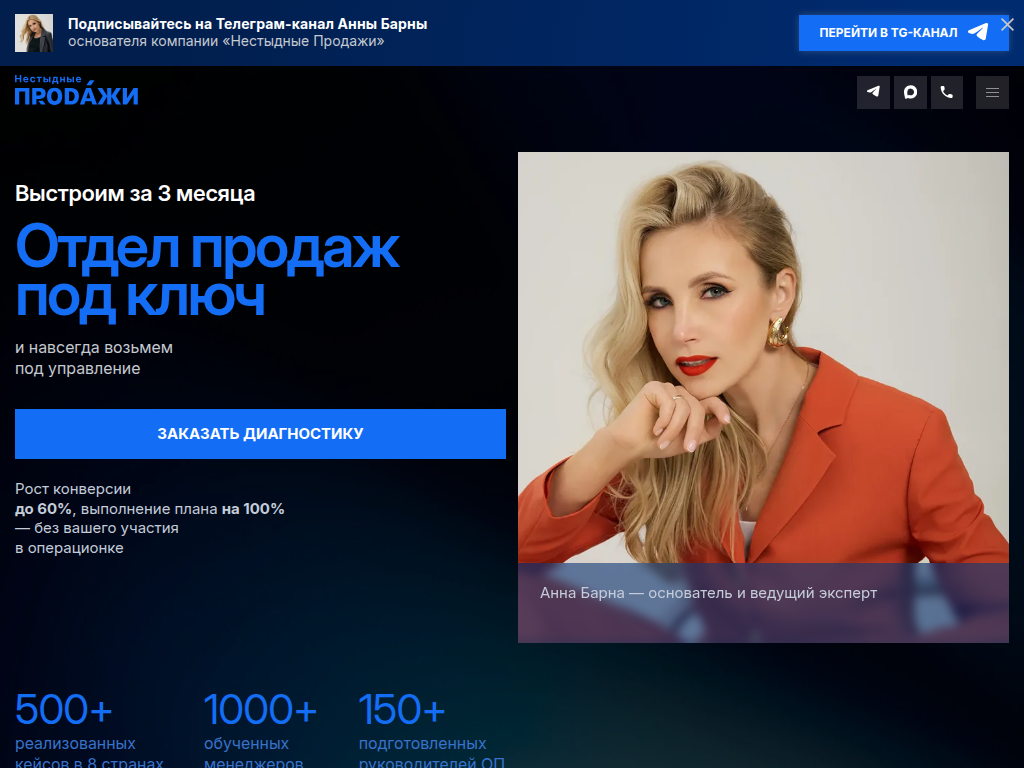Click the paper plane icon in the TG-КАНАЛ button
This screenshot has width=1024, height=768.
pos(978,32)
